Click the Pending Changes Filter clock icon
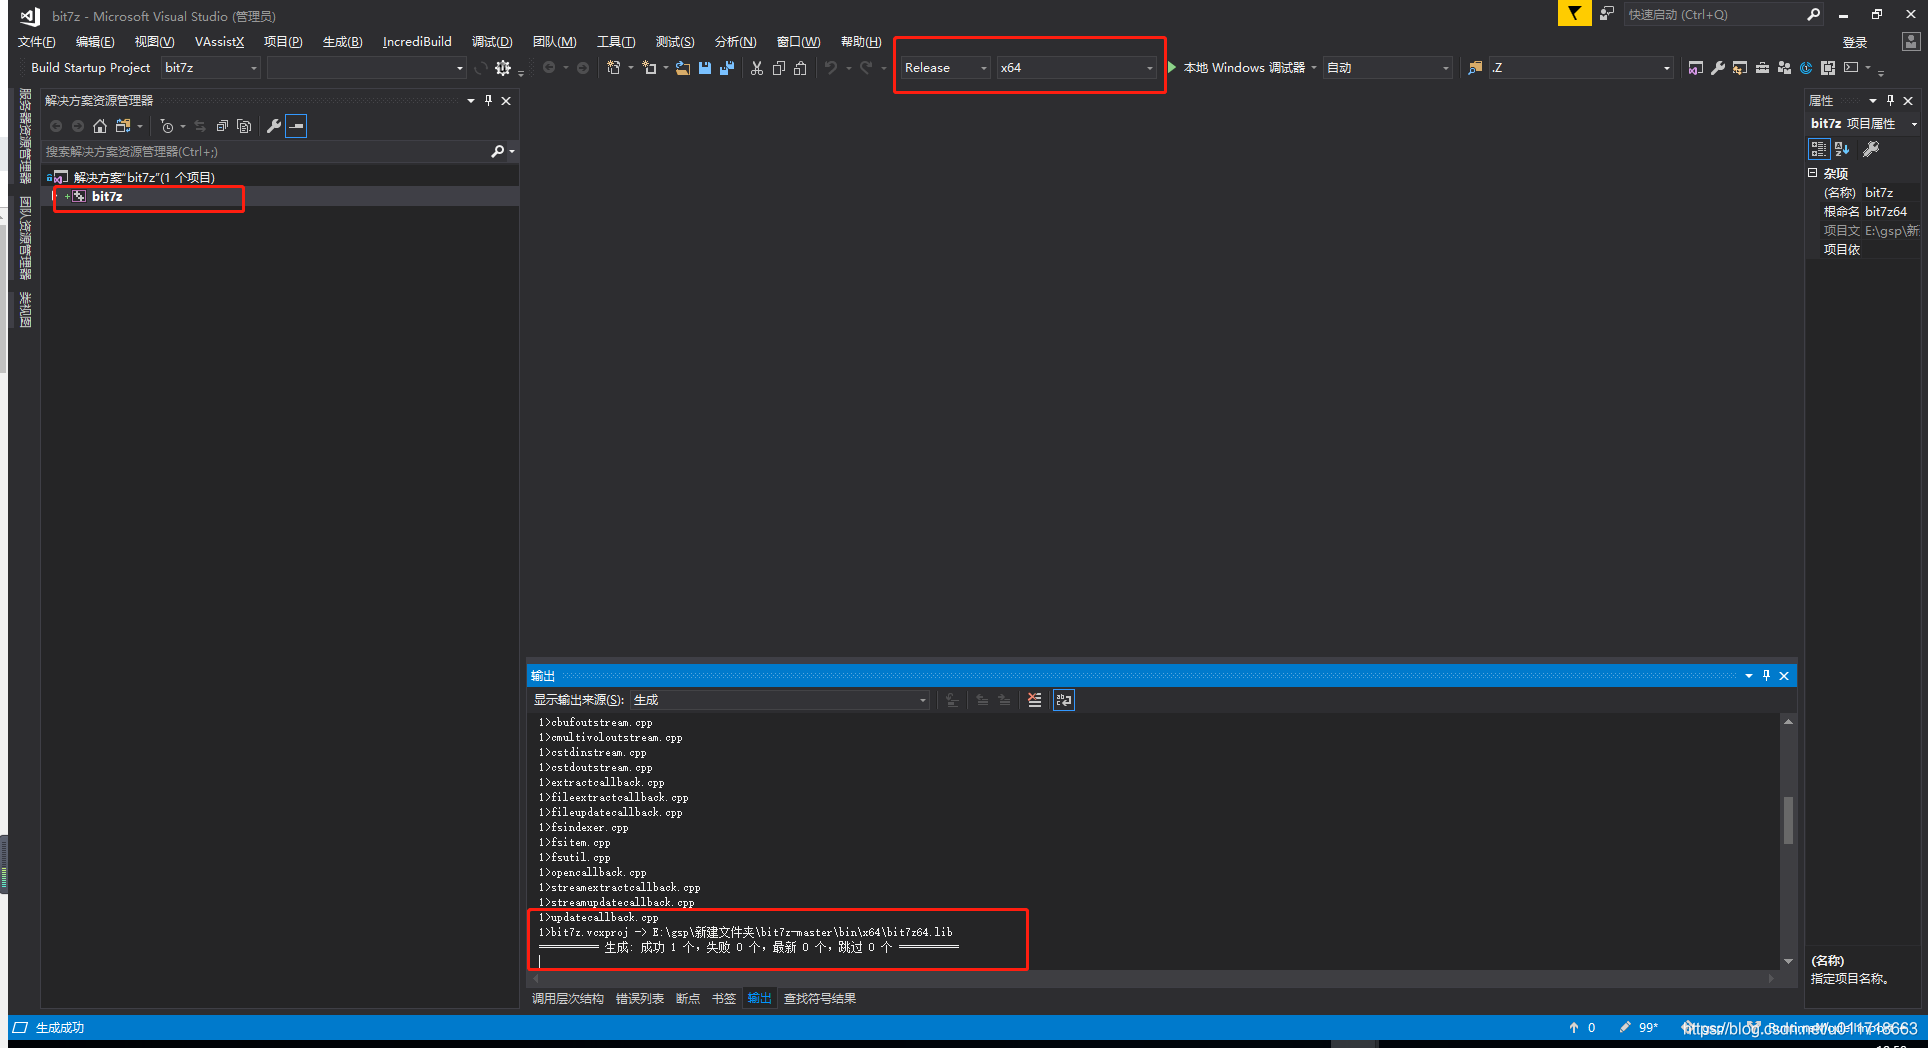Viewport: 1928px width, 1048px height. [x=167, y=126]
